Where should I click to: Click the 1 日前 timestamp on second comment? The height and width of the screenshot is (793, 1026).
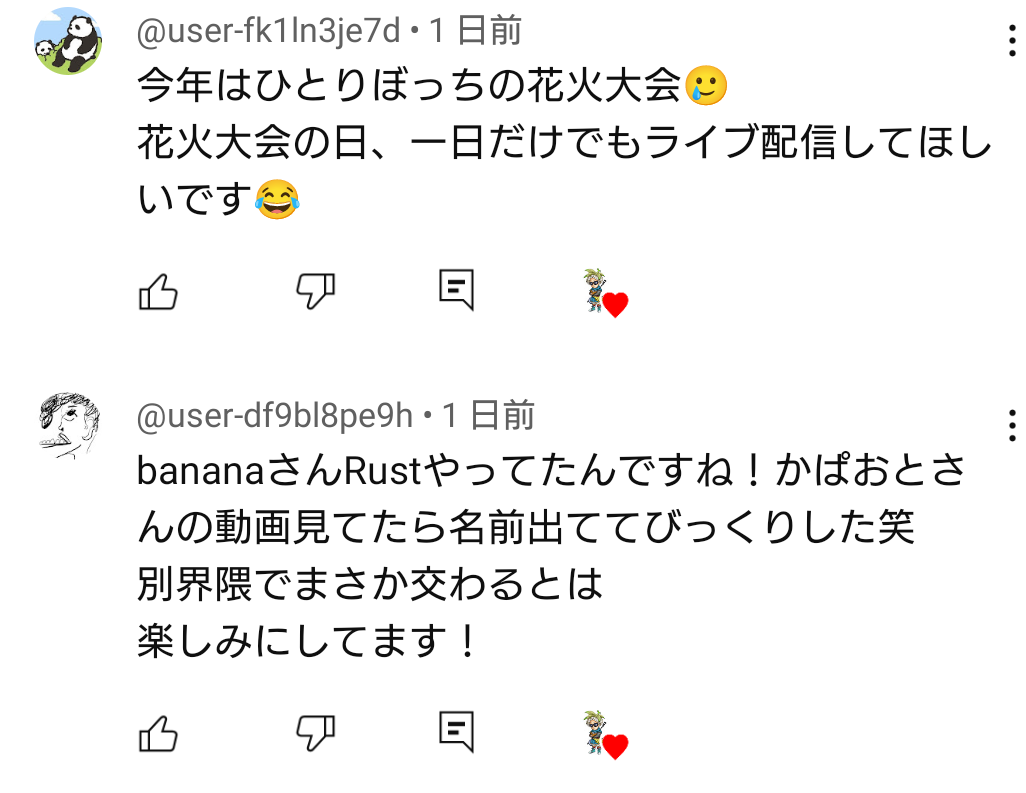point(489,416)
